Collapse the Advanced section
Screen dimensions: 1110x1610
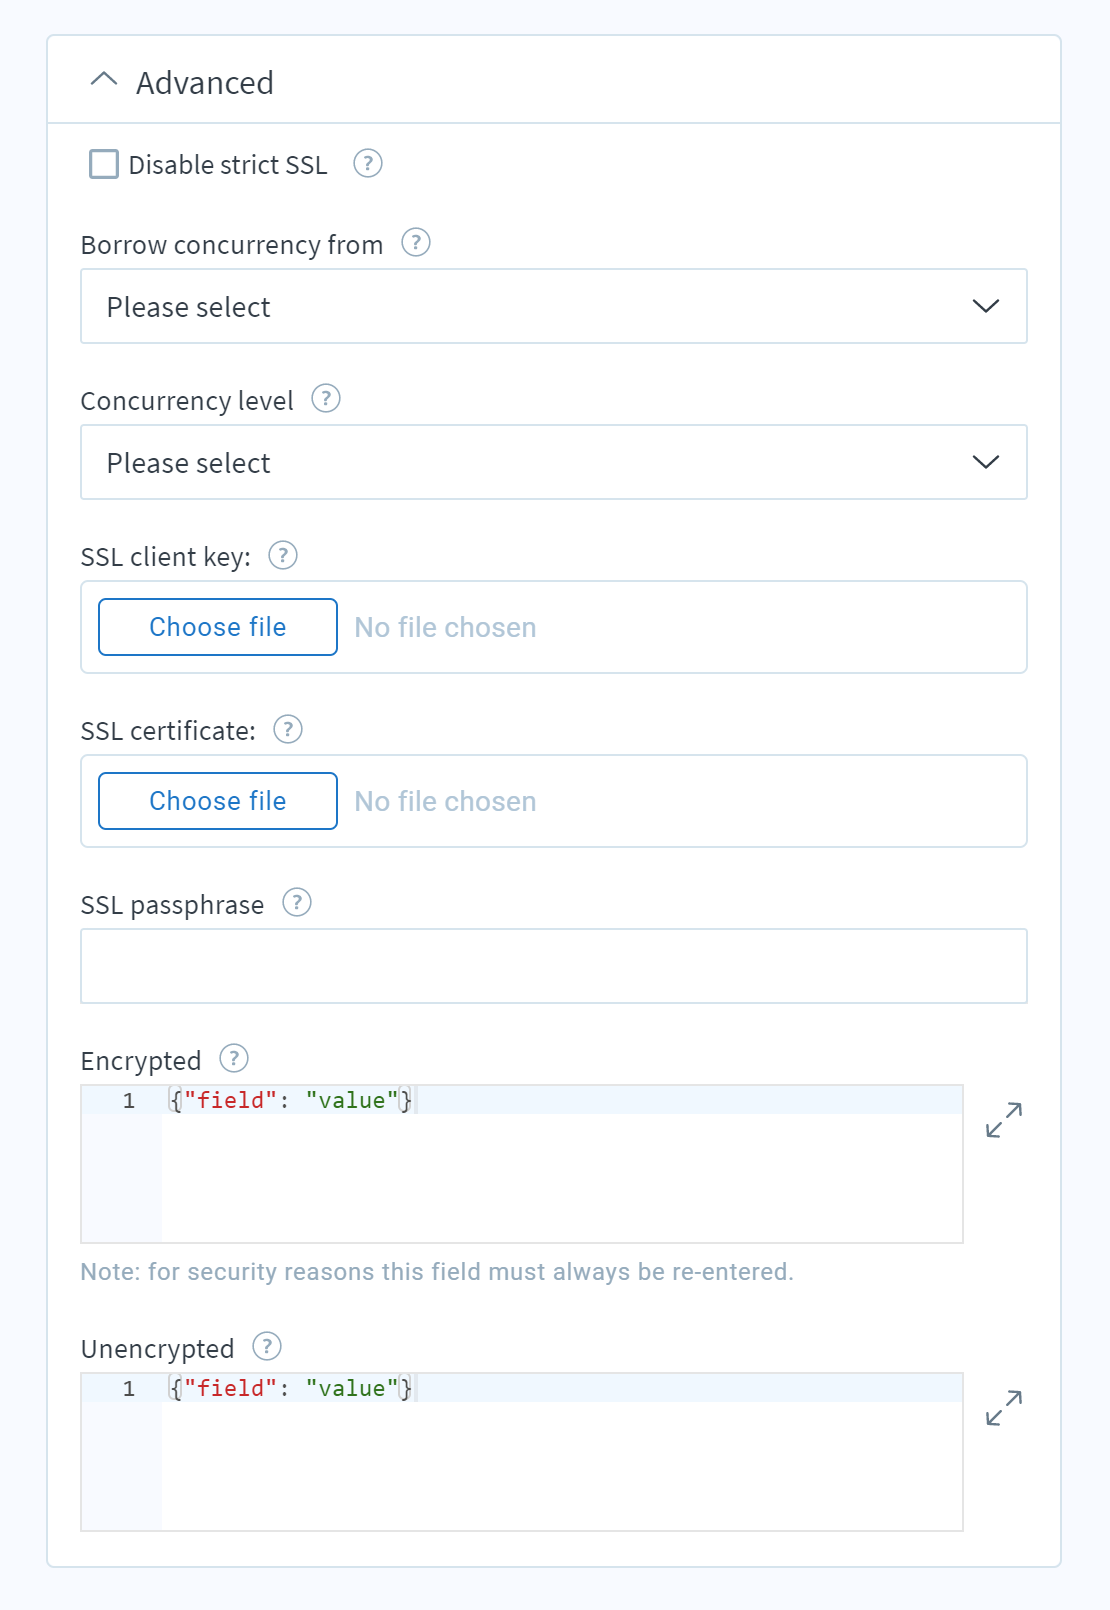click(104, 80)
